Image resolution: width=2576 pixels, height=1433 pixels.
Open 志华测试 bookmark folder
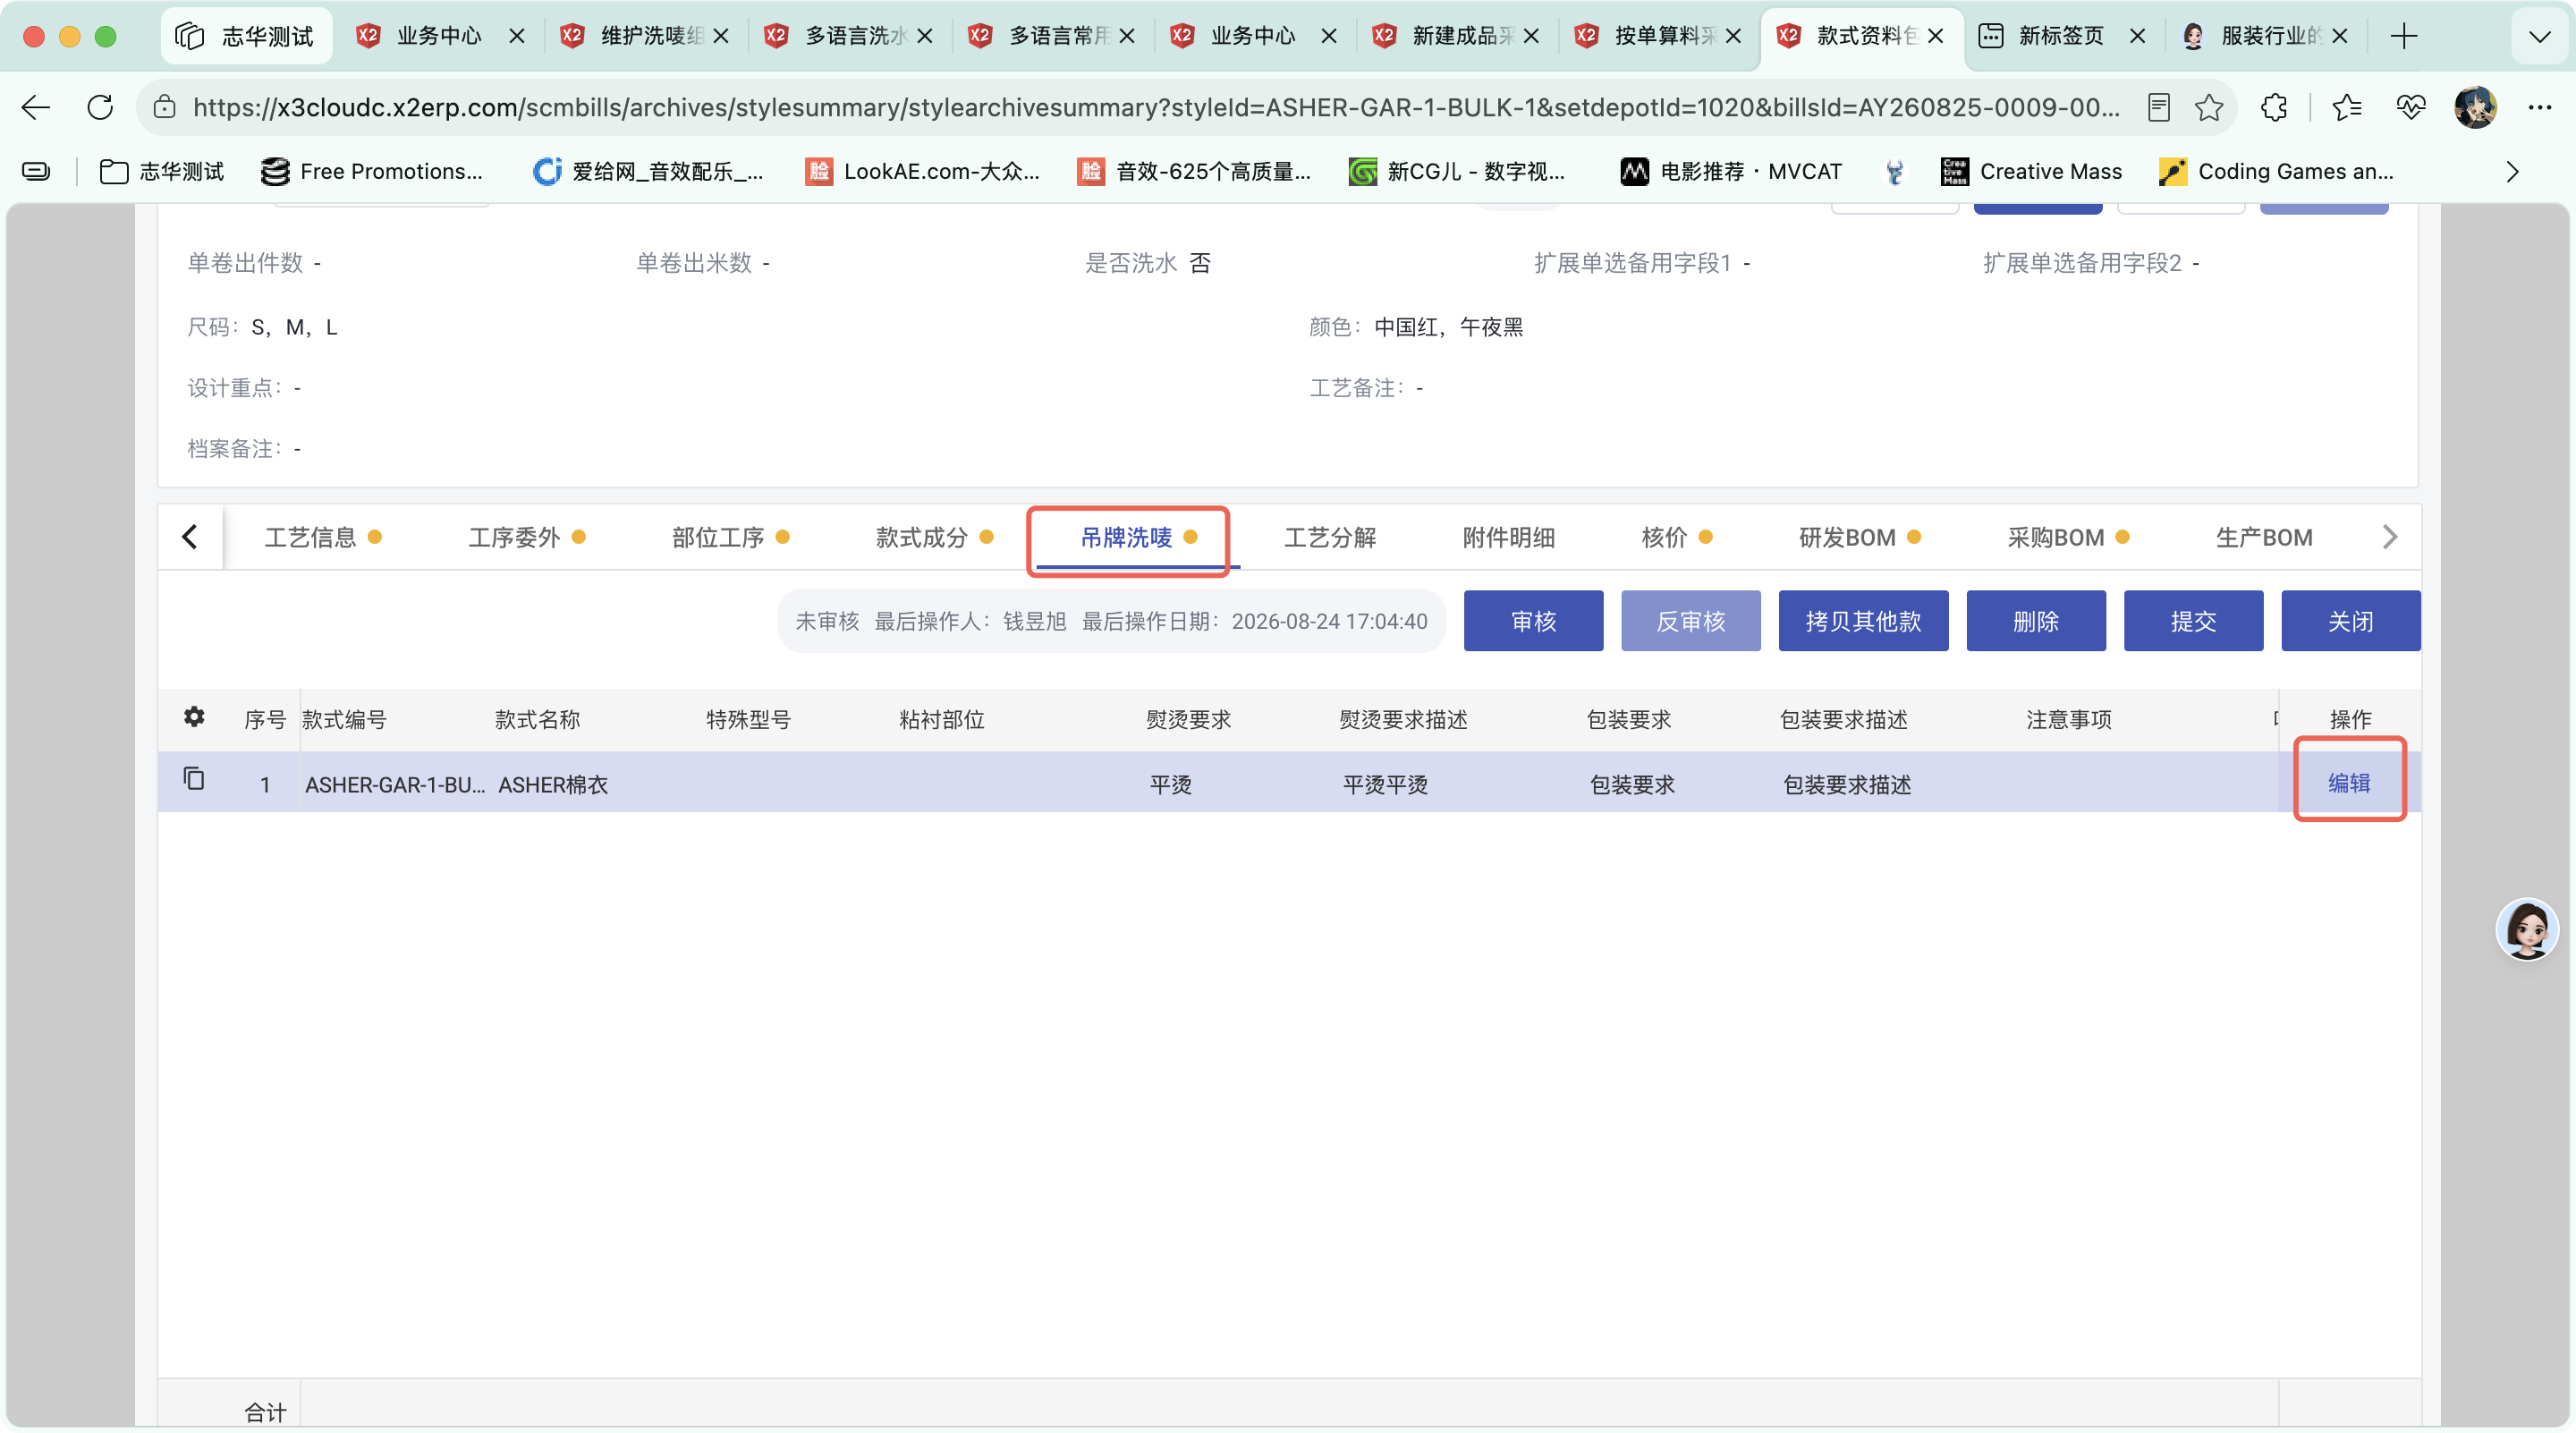pos(161,171)
